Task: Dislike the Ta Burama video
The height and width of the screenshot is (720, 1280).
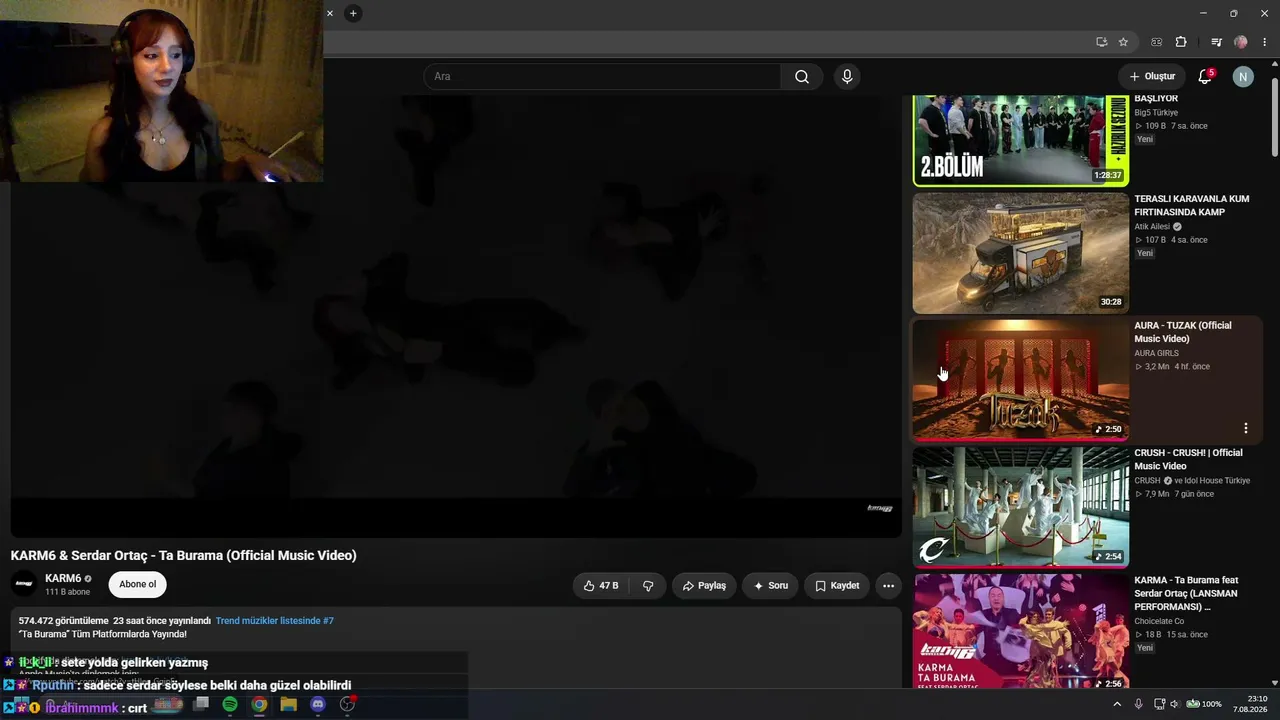Action: click(x=648, y=586)
